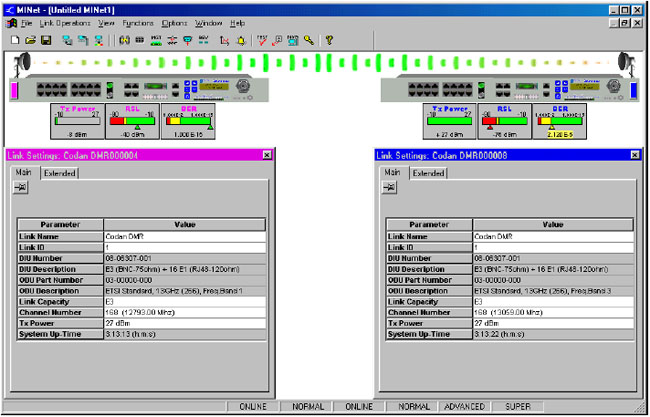Click the Value column header in the DMR000008 panel
The height and width of the screenshot is (417, 650).
point(553,225)
